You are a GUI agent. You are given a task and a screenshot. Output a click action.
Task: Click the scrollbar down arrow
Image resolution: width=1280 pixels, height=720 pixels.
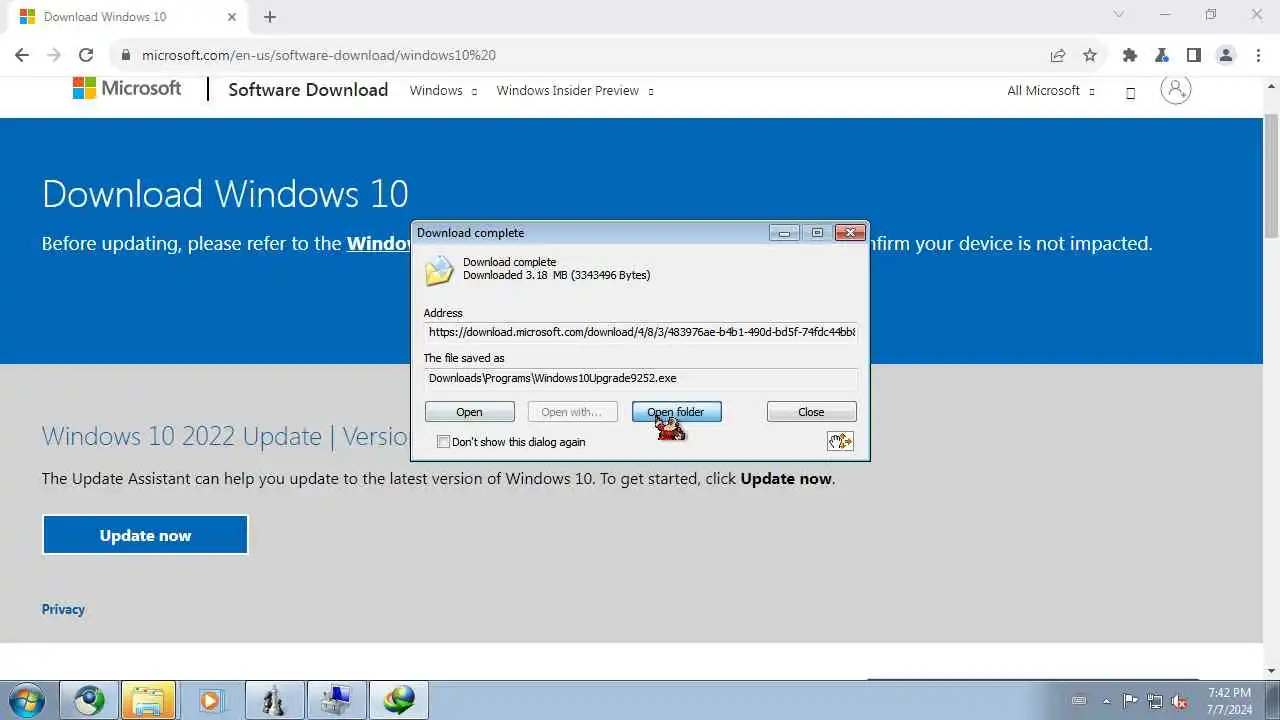[x=1272, y=670]
